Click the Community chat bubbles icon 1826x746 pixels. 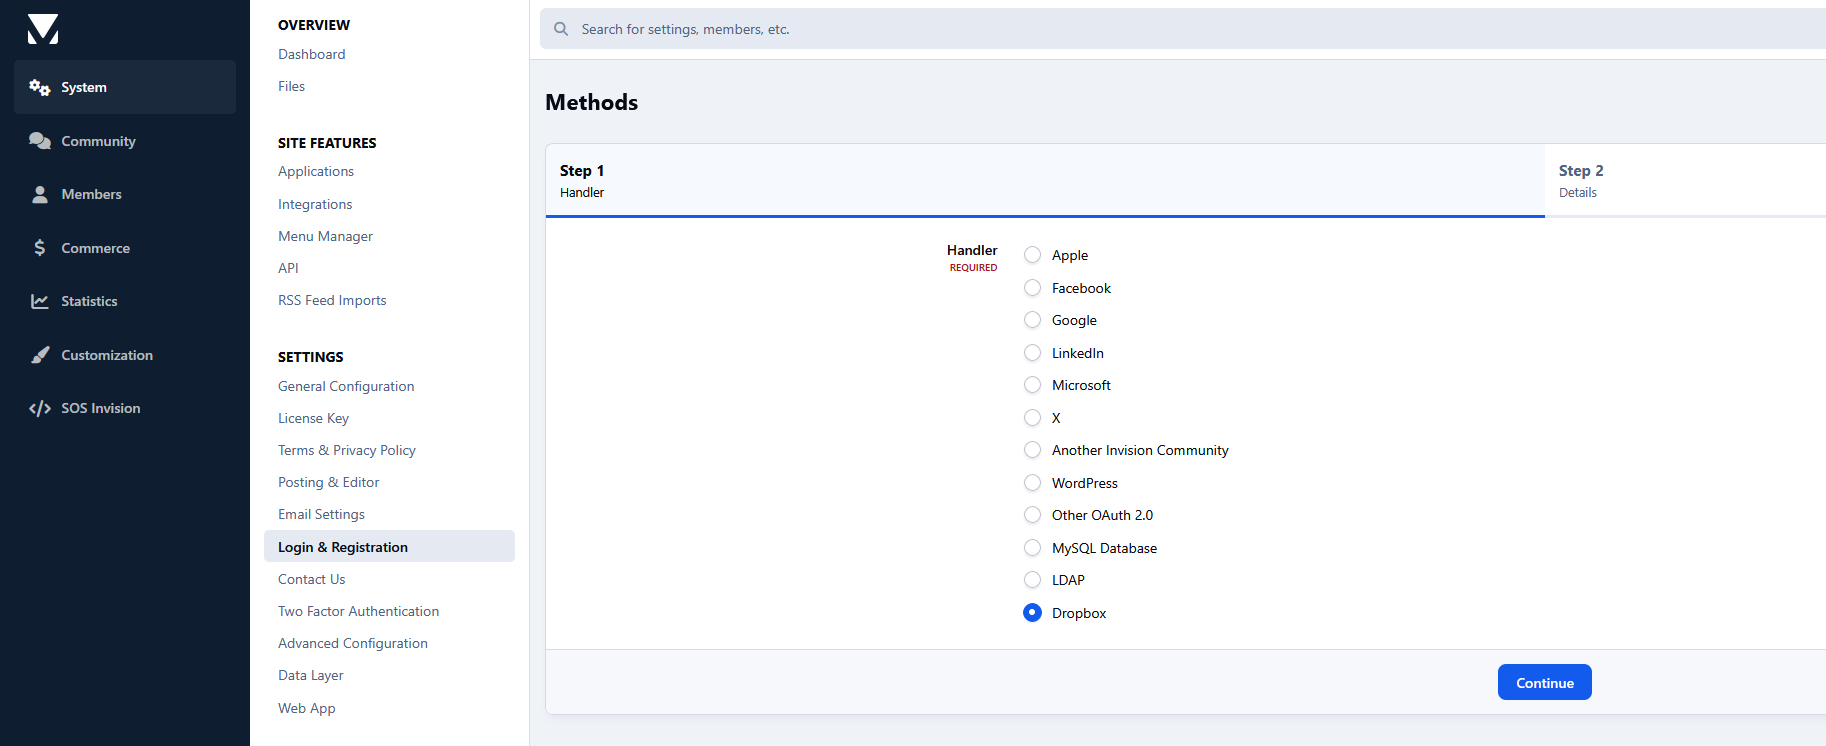click(40, 141)
